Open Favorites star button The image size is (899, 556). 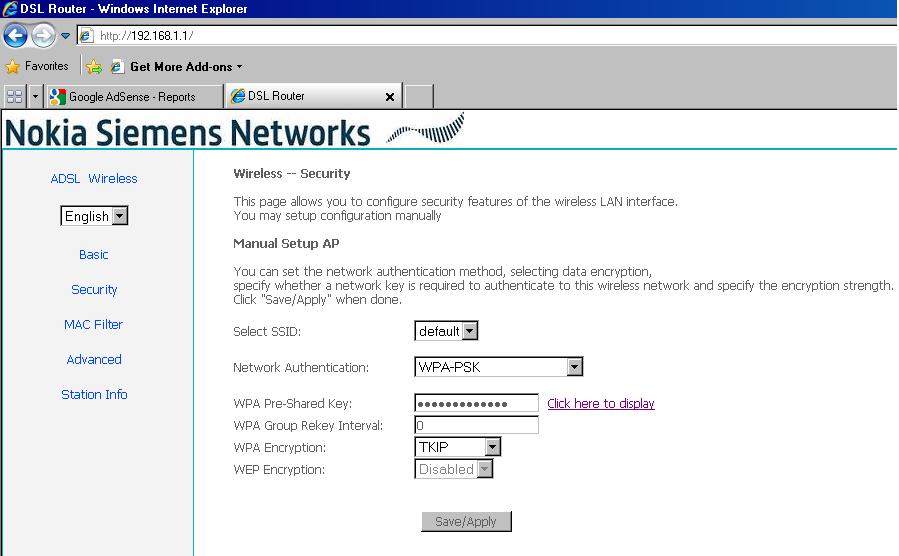[37, 66]
